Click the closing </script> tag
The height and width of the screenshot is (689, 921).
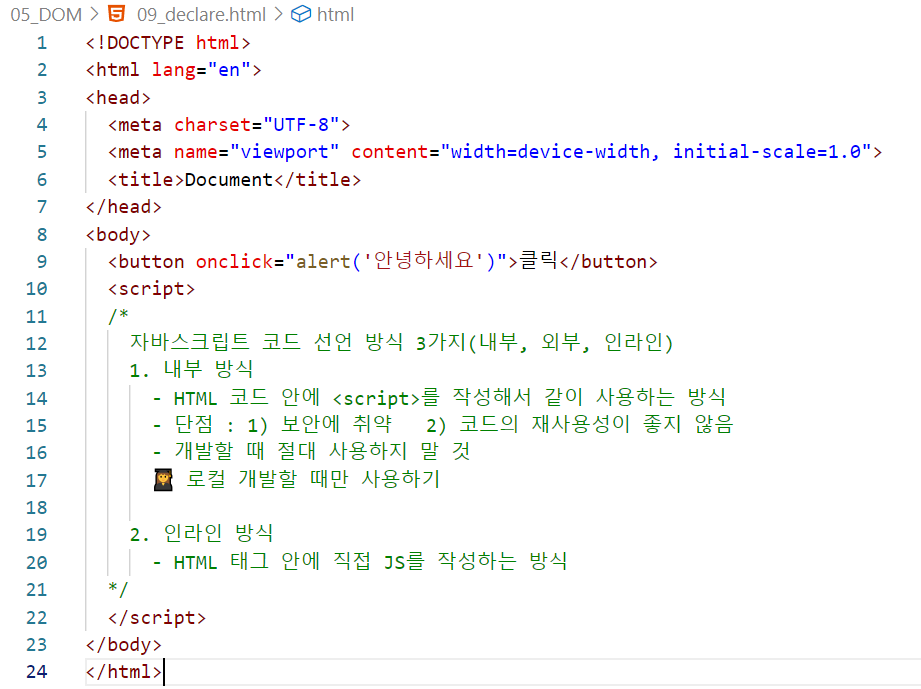tap(157, 617)
